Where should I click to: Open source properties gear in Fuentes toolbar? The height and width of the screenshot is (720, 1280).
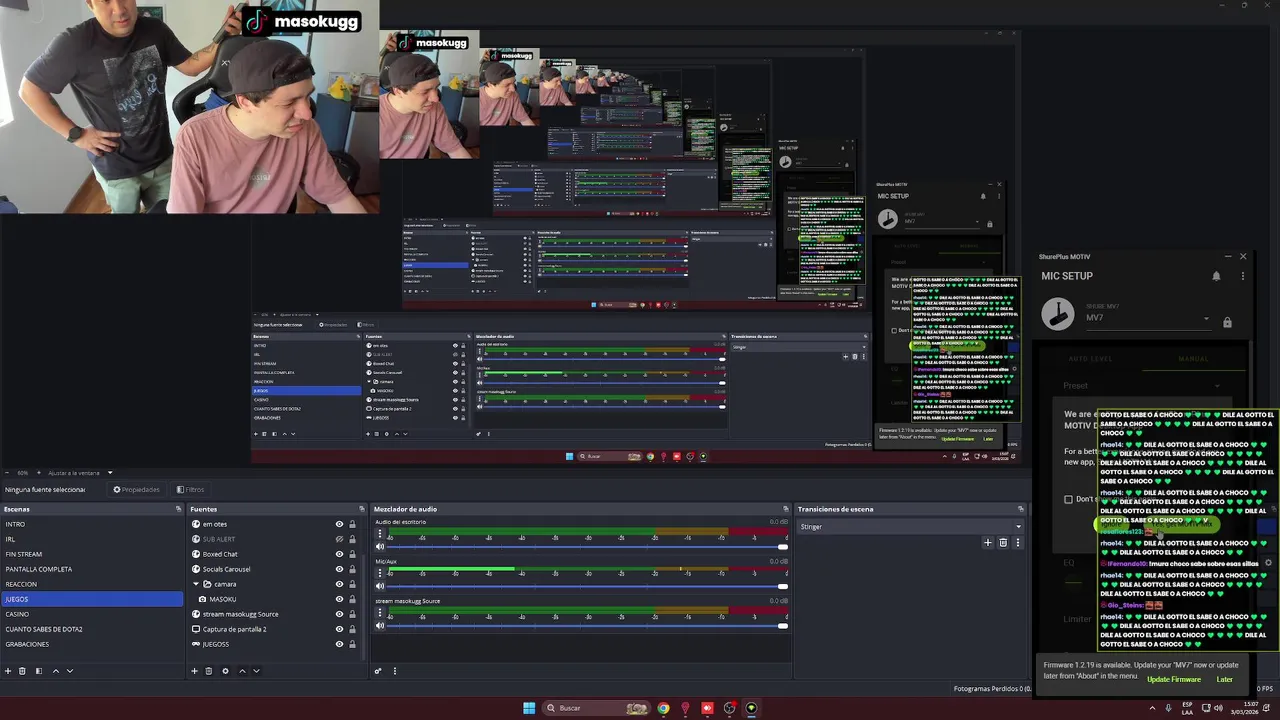pos(225,671)
